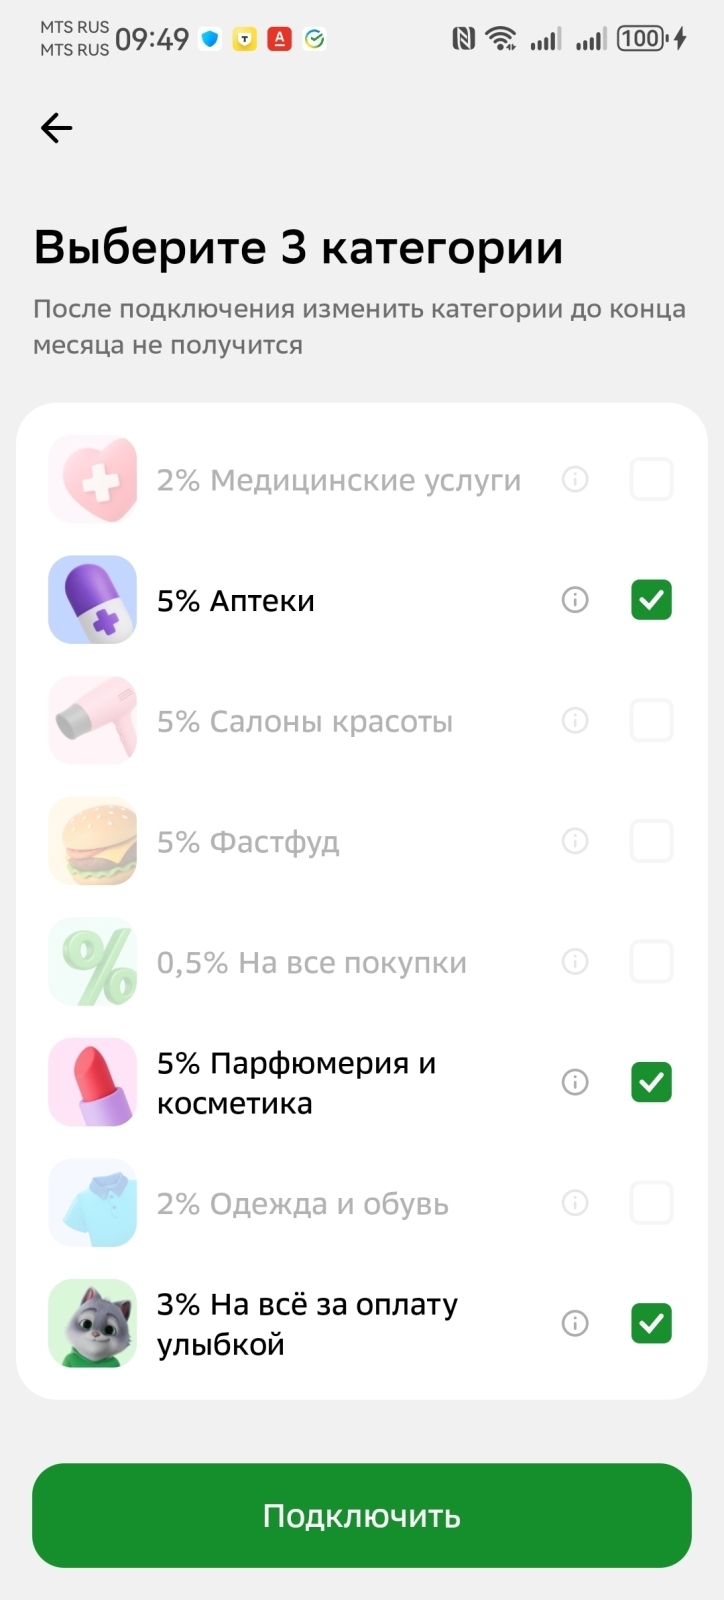Click the heart icon for Медицинские услуги
The image size is (724, 1600).
(92, 479)
